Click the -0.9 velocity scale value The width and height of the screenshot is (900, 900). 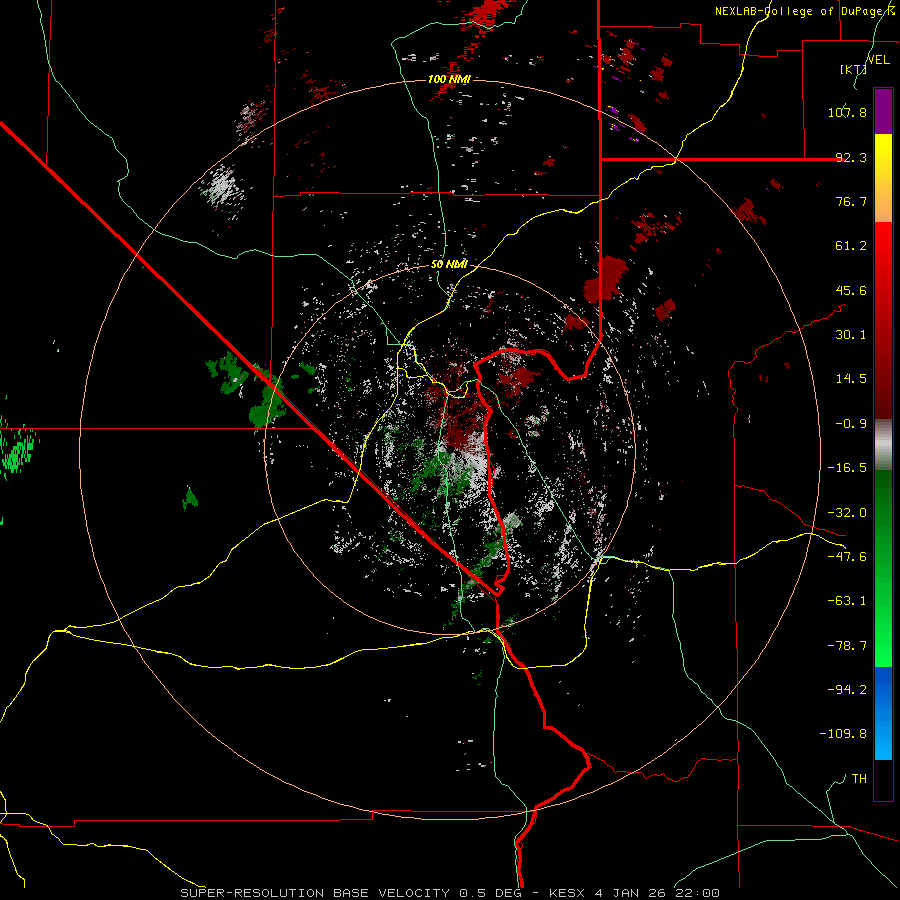tap(851, 424)
